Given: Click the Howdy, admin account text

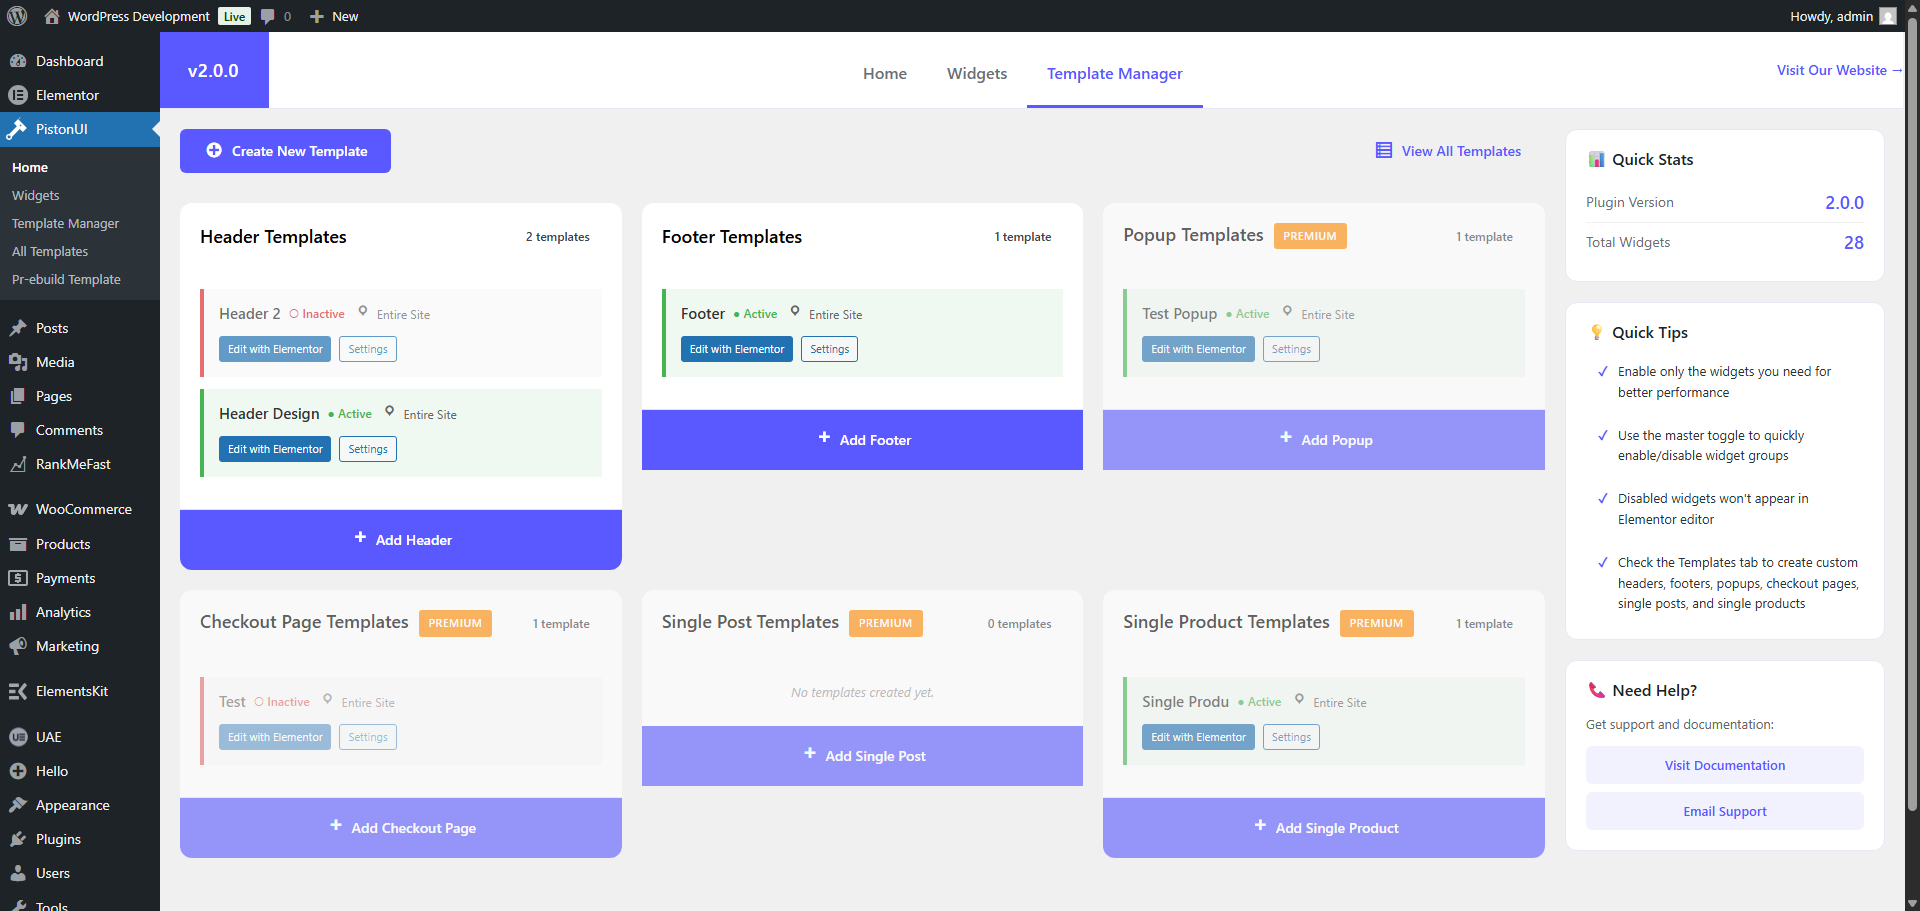Looking at the screenshot, I should click(1831, 16).
